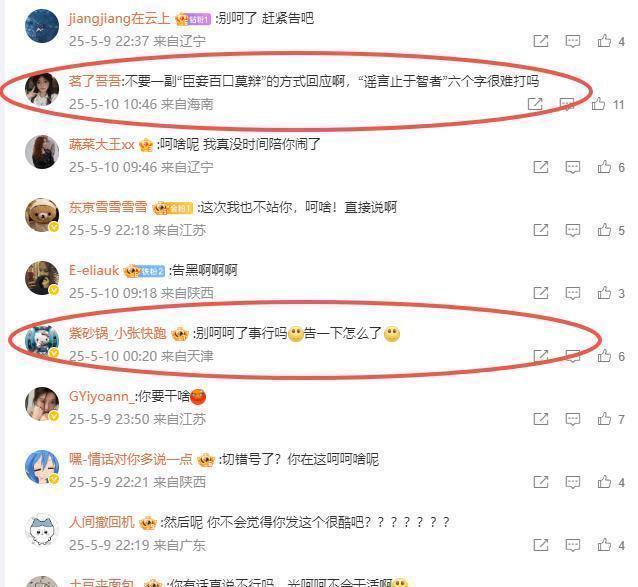Click 东京雪雪雪雪's bear avatar
This screenshot has height=587, width=638.
42,215
